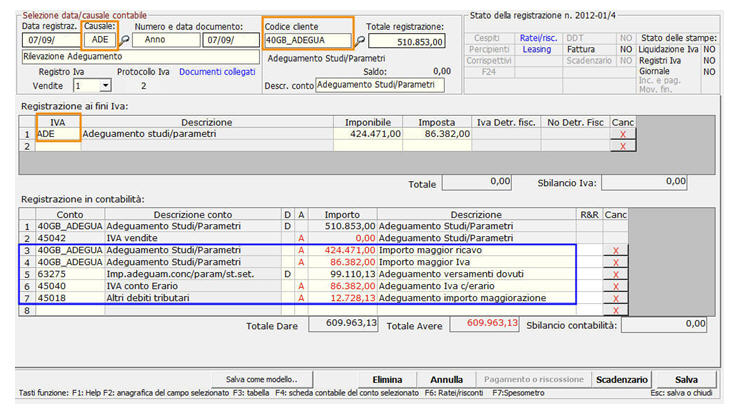
Task: Focus the Codice cliente field 40GB_ADEGUA
Action: tap(308, 40)
